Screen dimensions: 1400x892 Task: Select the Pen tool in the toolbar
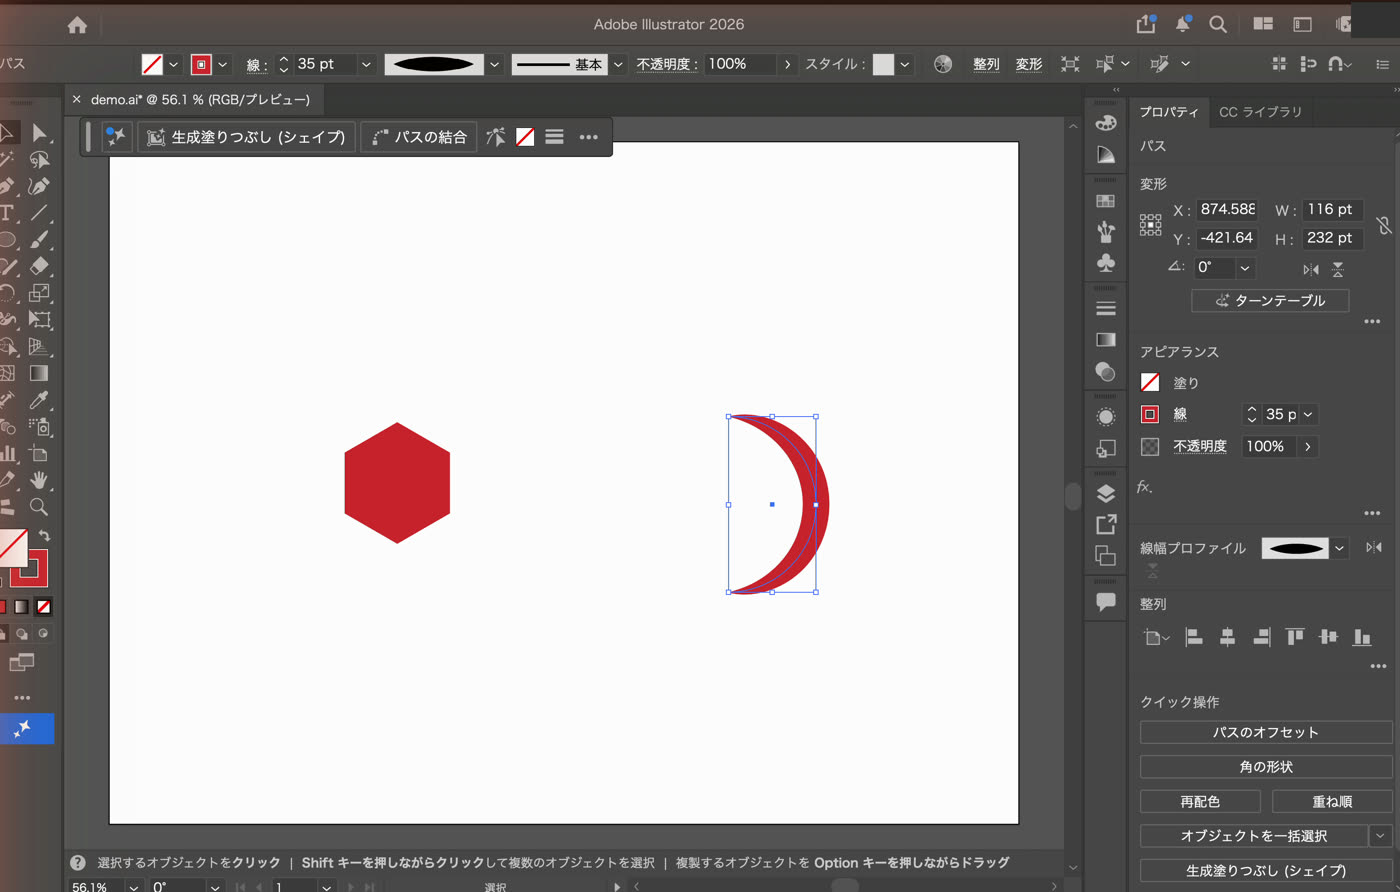(x=8, y=186)
